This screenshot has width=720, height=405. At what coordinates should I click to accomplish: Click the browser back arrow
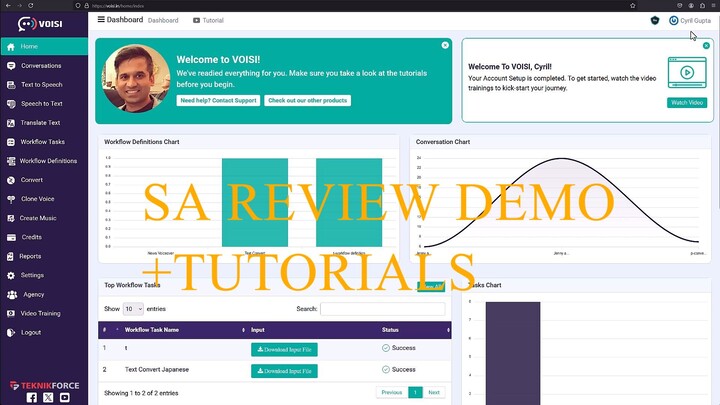click(x=8, y=6)
